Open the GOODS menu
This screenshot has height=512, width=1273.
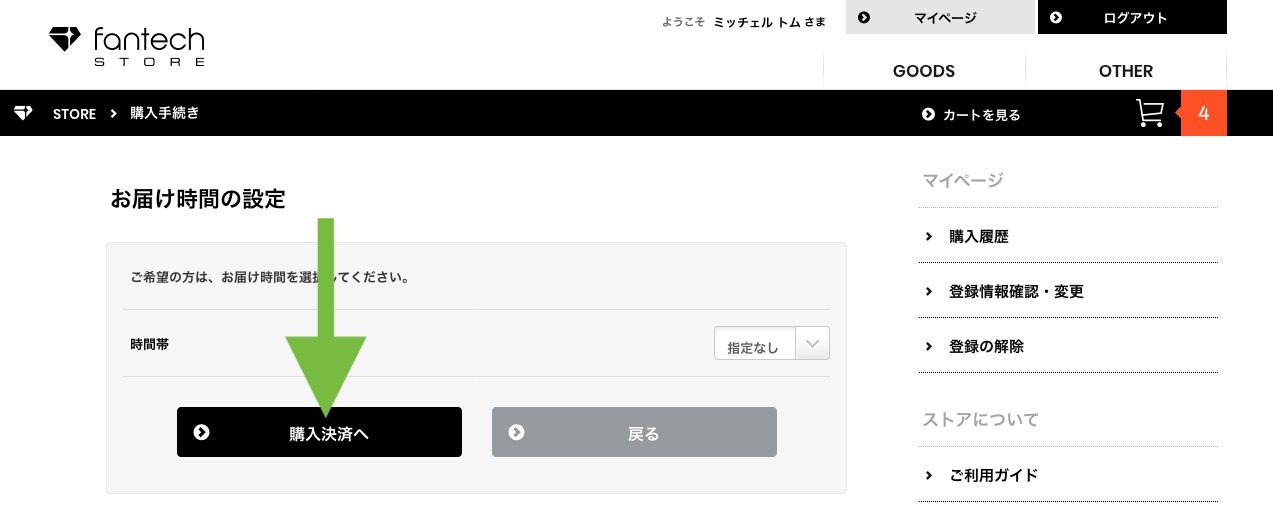924,71
